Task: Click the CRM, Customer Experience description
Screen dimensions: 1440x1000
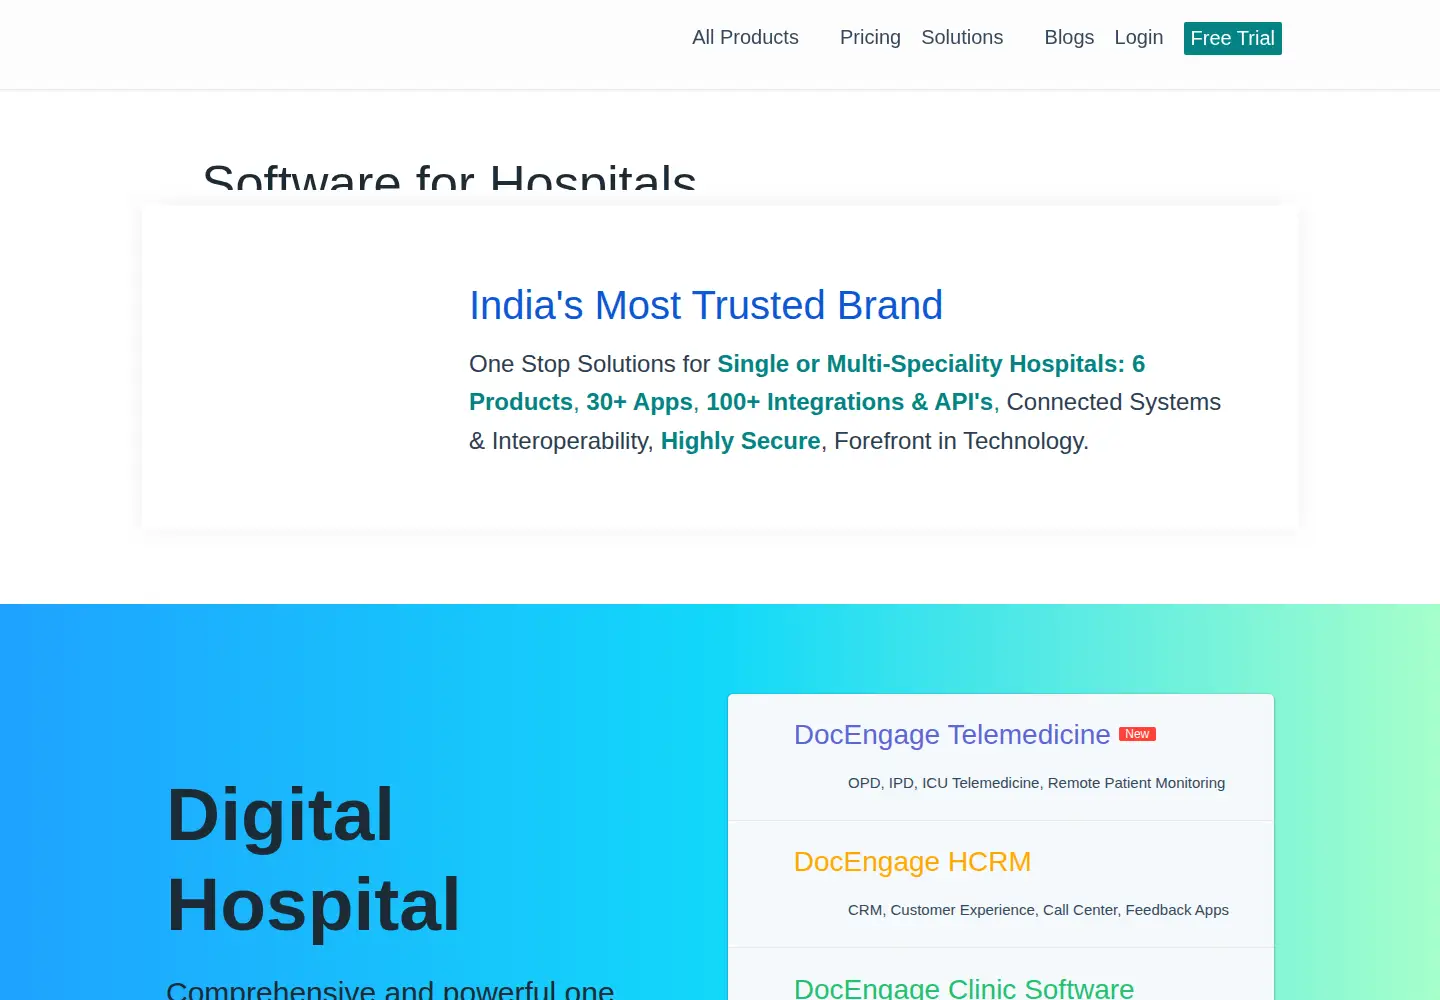Action: [1038, 910]
